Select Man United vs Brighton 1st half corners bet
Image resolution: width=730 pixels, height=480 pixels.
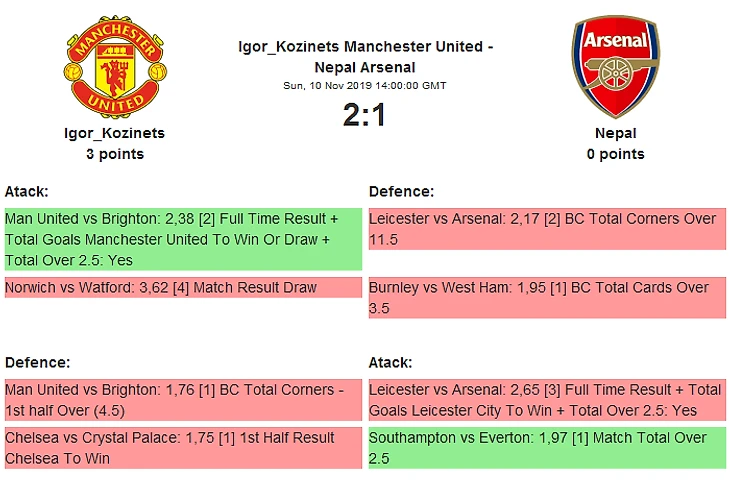click(x=181, y=399)
